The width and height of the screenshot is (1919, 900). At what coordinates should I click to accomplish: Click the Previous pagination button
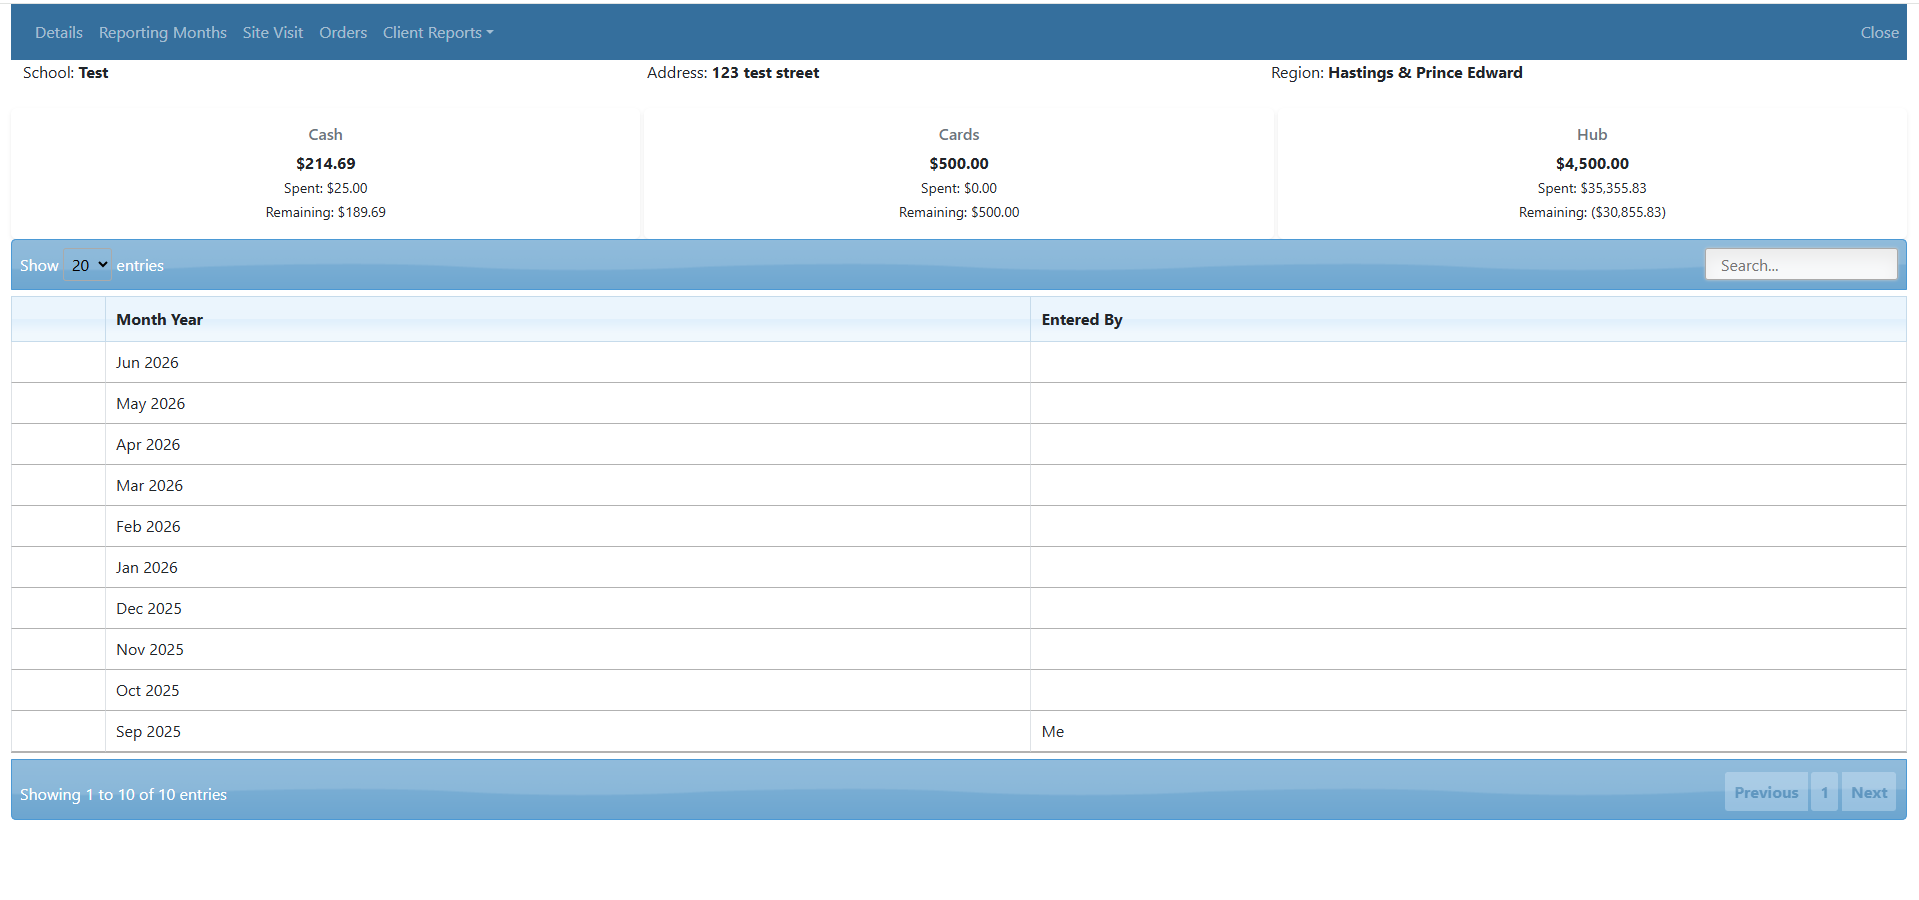click(x=1765, y=793)
